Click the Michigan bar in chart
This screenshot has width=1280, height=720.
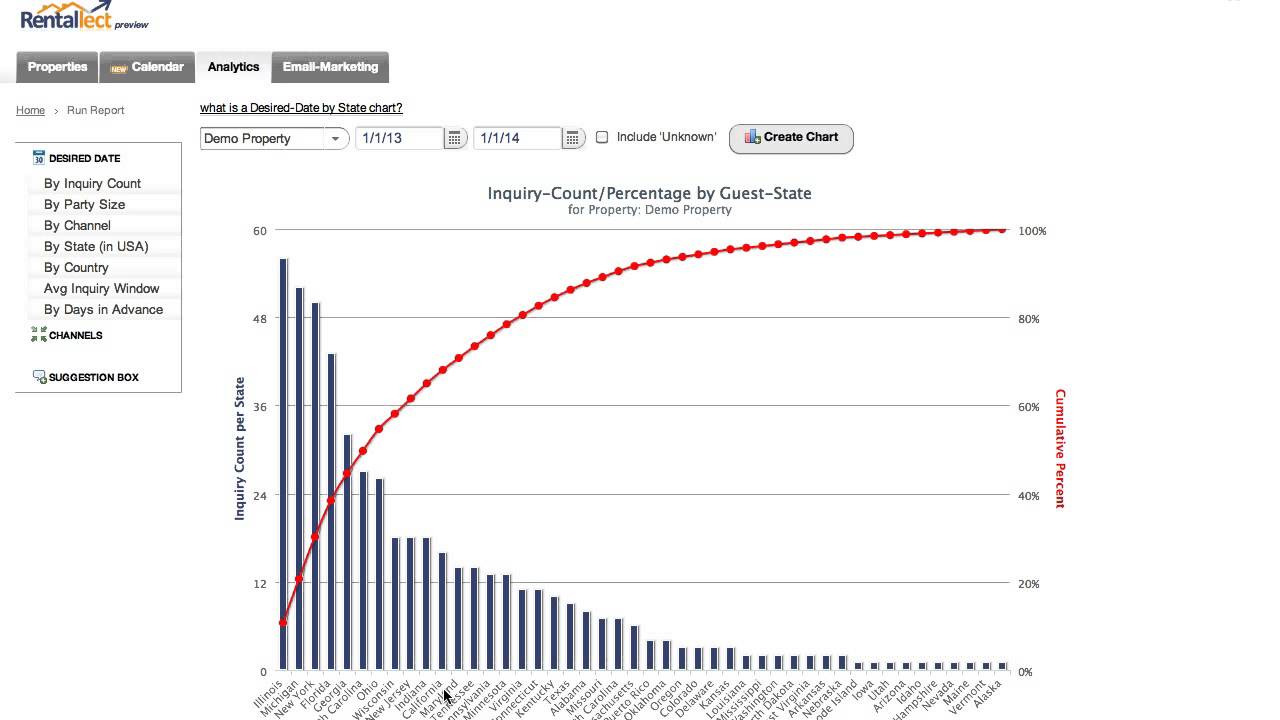click(x=299, y=478)
